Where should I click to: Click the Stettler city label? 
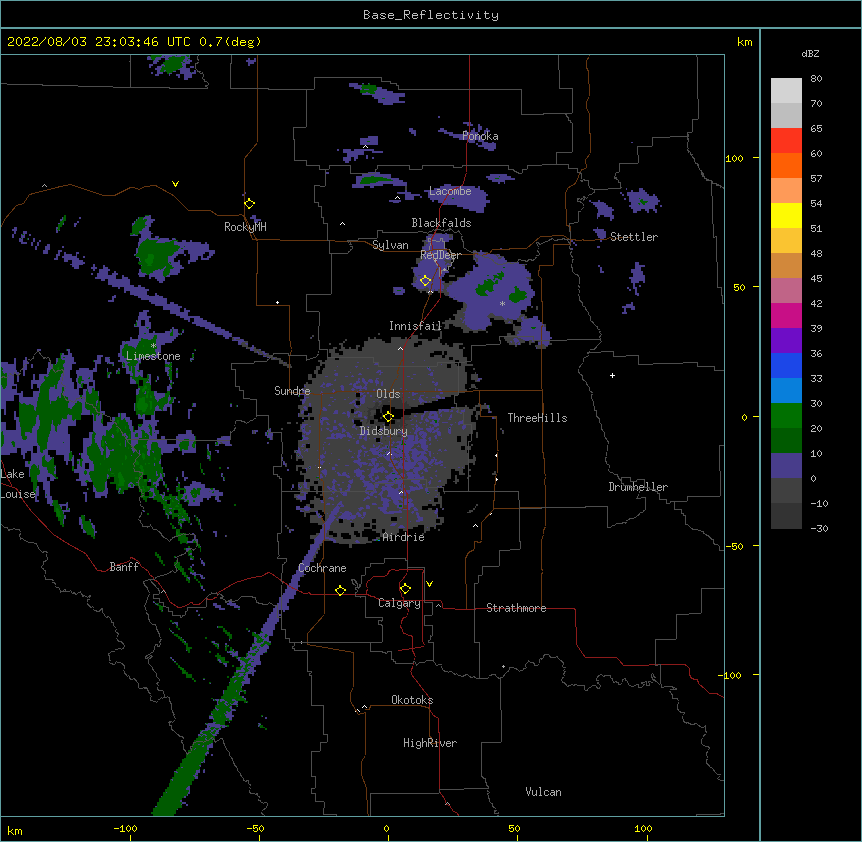tap(634, 237)
